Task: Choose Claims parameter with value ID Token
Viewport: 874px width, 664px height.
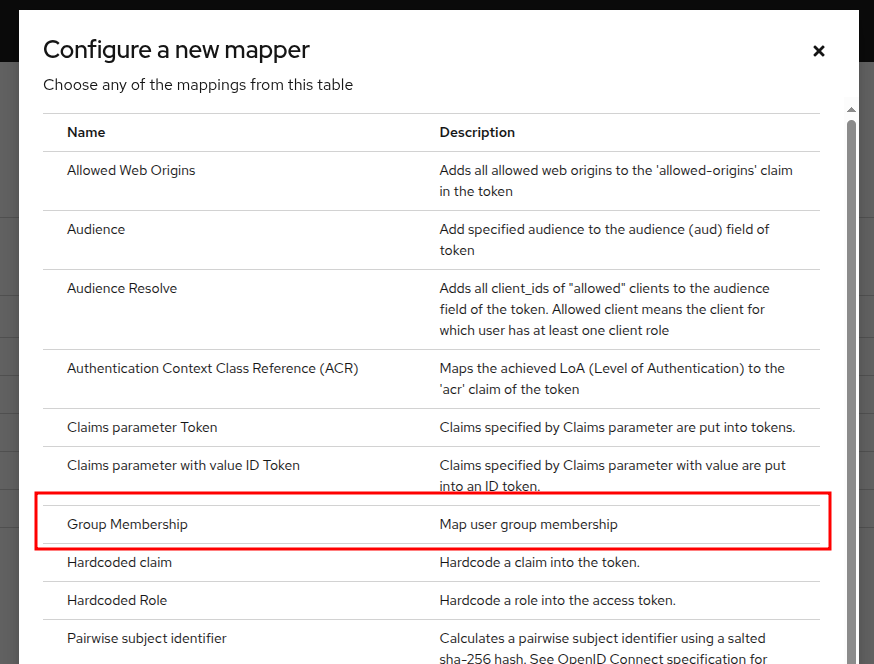Action: pyautogui.click(x=183, y=465)
